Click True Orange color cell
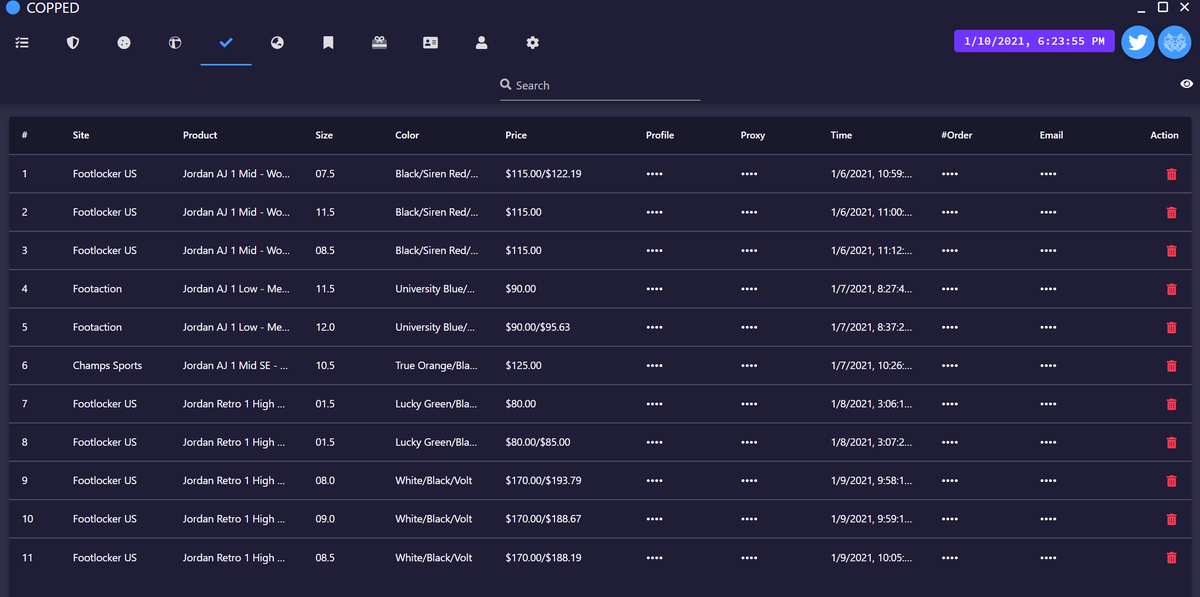This screenshot has width=1200, height=597. point(437,366)
